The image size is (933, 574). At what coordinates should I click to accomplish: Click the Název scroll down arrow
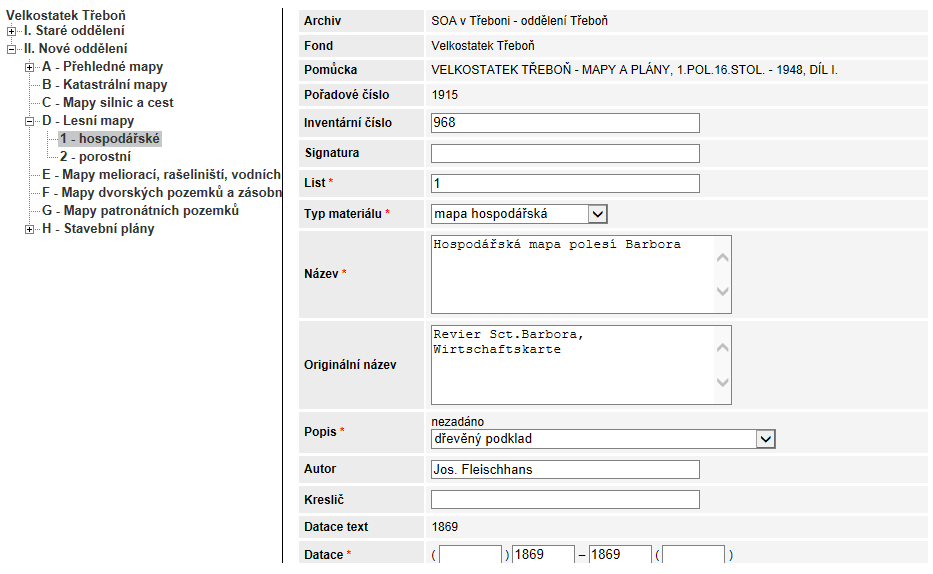[x=722, y=291]
